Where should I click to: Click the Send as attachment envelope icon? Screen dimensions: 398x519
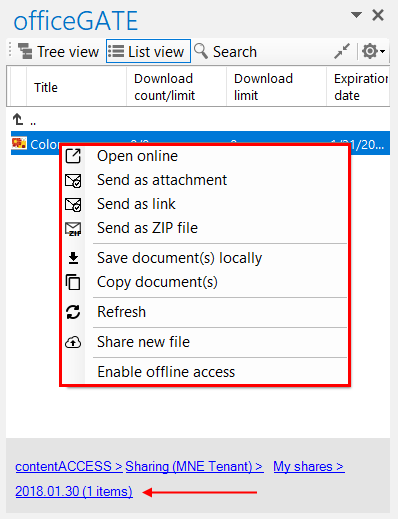pyautogui.click(x=73, y=180)
